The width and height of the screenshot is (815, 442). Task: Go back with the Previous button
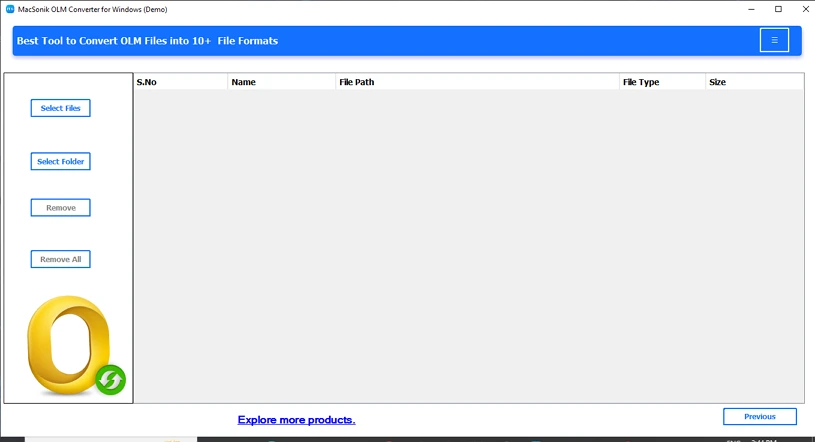point(759,416)
